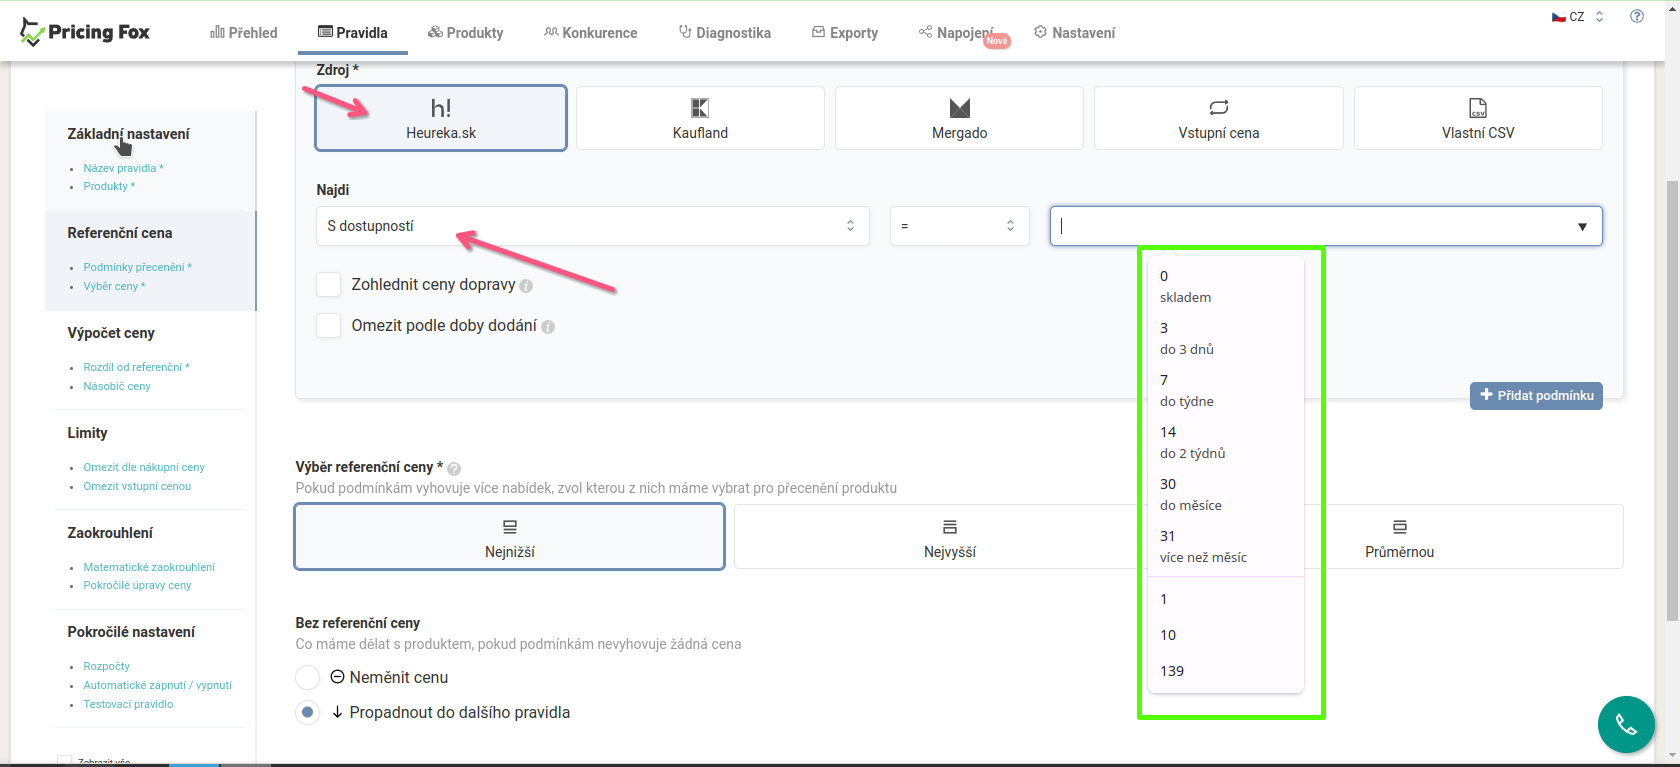Click info icon next to Zohlednit ceny dopravy
The width and height of the screenshot is (1680, 767).
tap(526, 286)
